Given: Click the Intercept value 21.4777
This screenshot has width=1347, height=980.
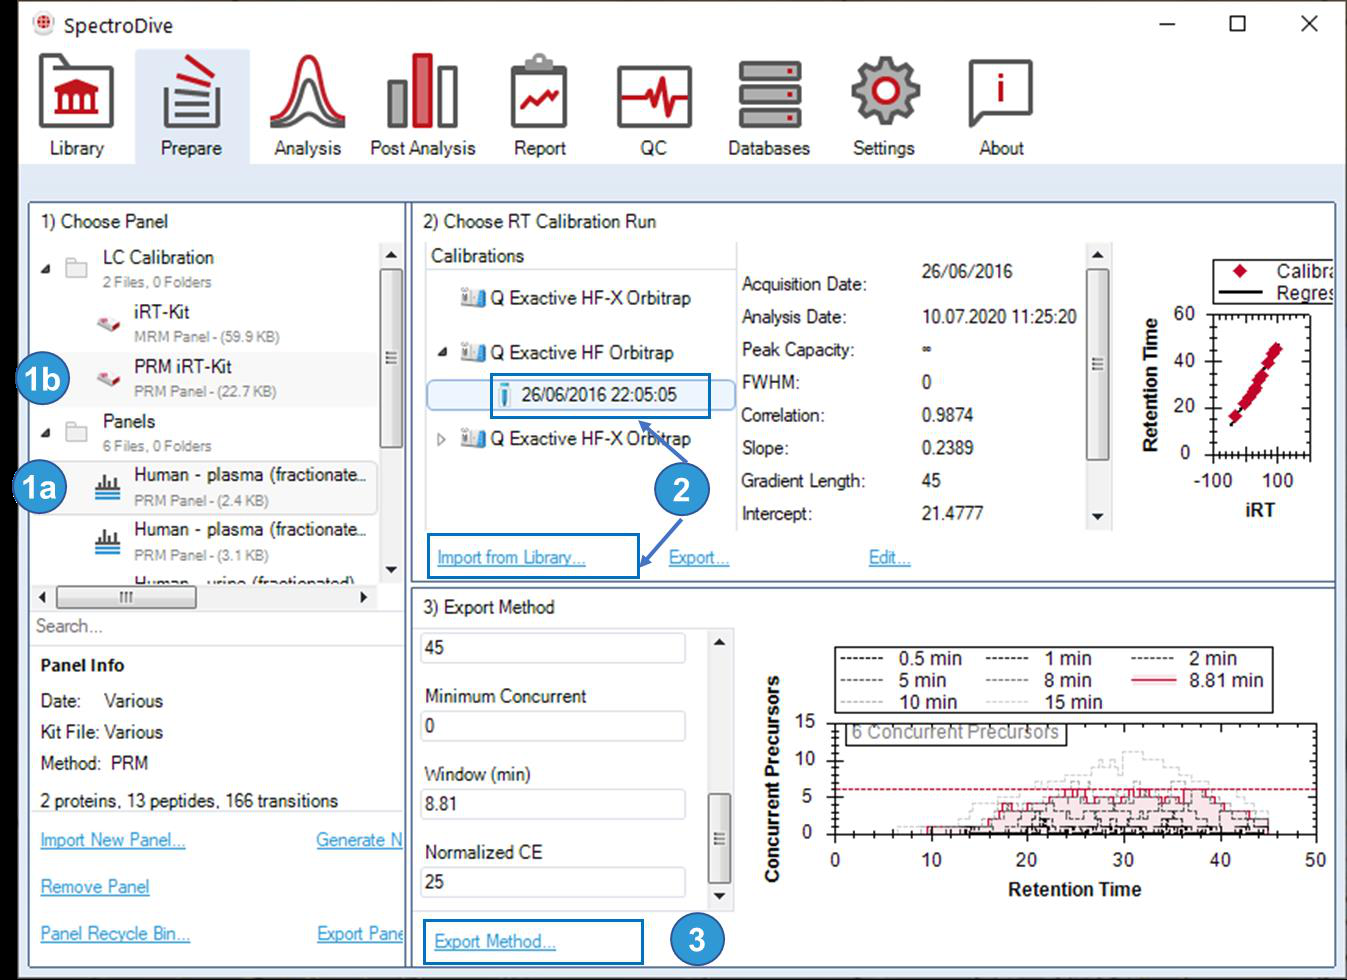Looking at the screenshot, I should coord(952,513).
